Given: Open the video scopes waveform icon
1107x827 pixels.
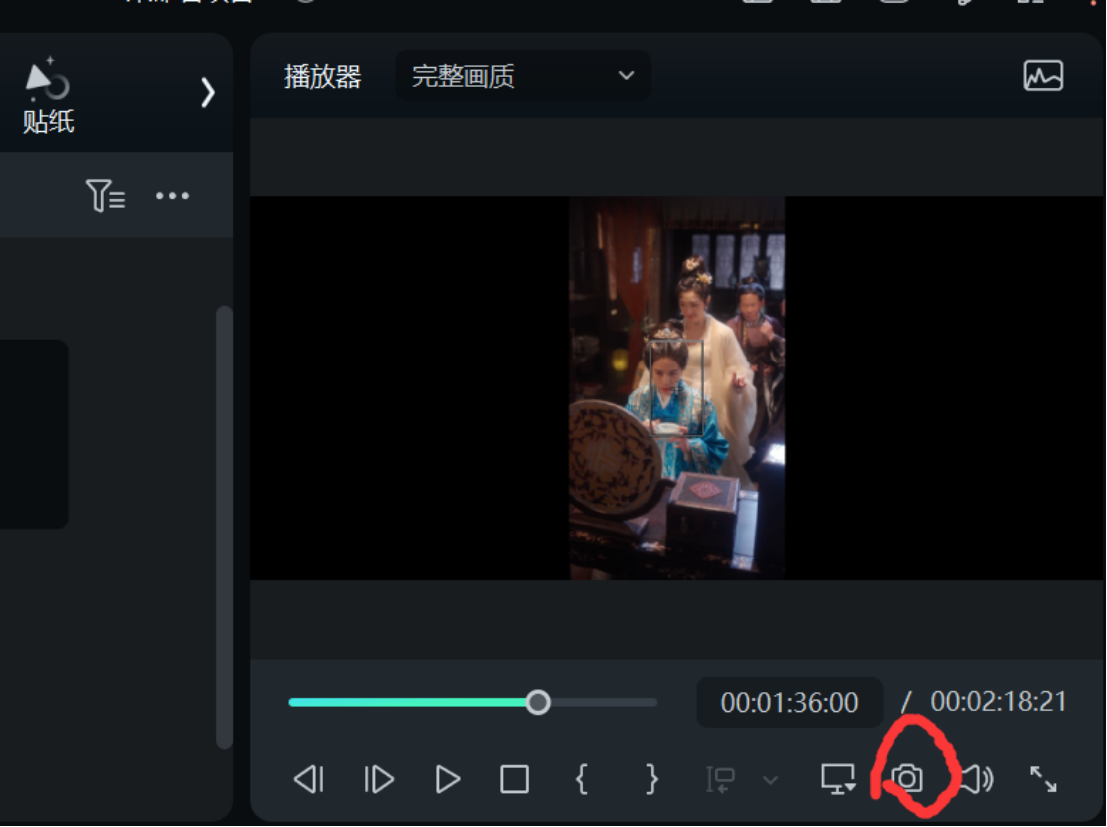Looking at the screenshot, I should [1043, 75].
